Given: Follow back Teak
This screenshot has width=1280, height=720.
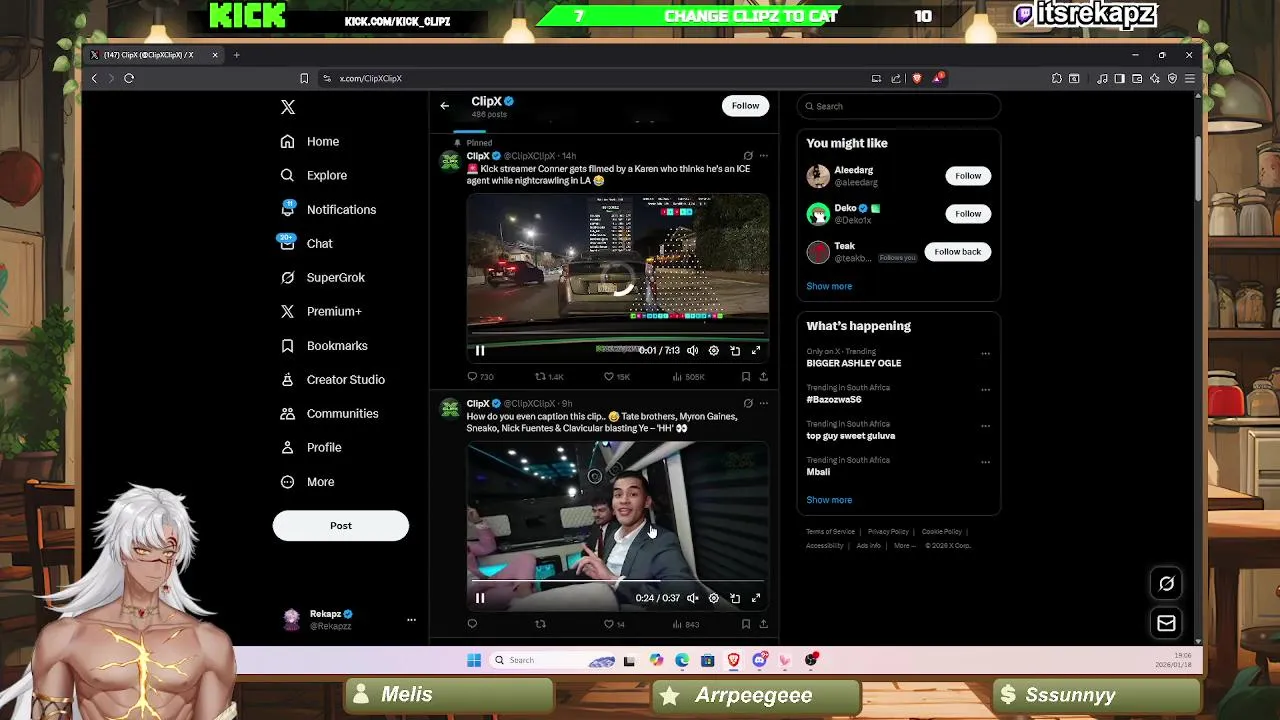Looking at the screenshot, I should click(x=958, y=251).
